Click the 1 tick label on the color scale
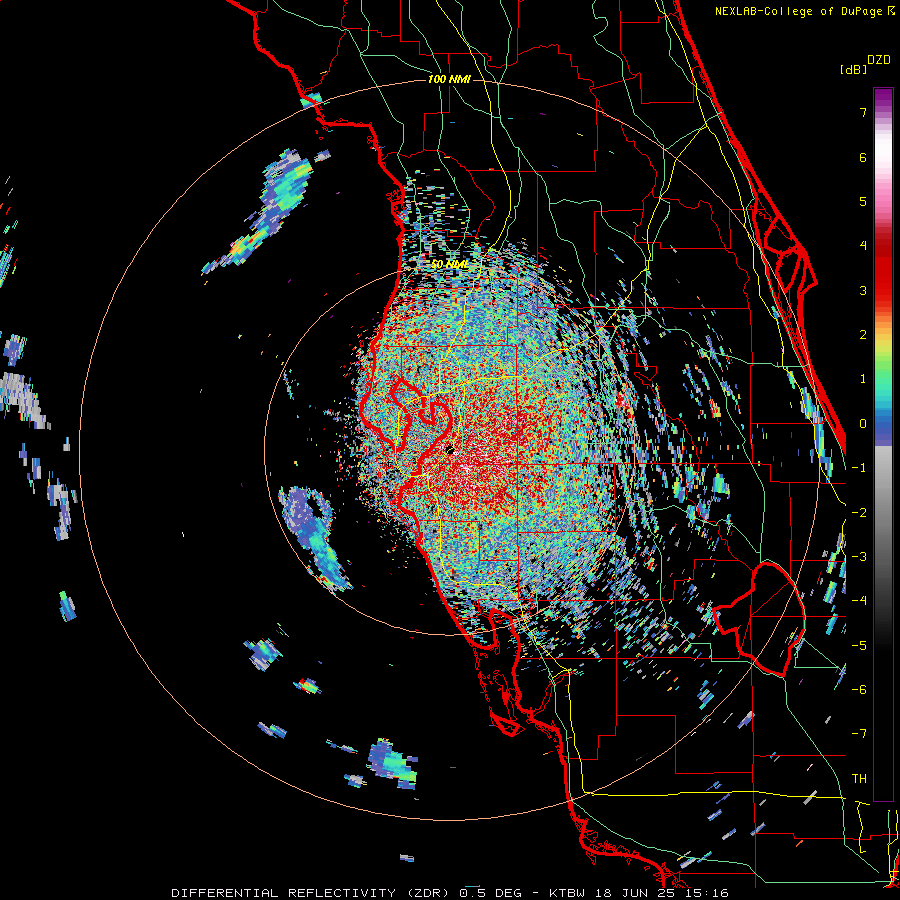This screenshot has width=900, height=900. [863, 379]
